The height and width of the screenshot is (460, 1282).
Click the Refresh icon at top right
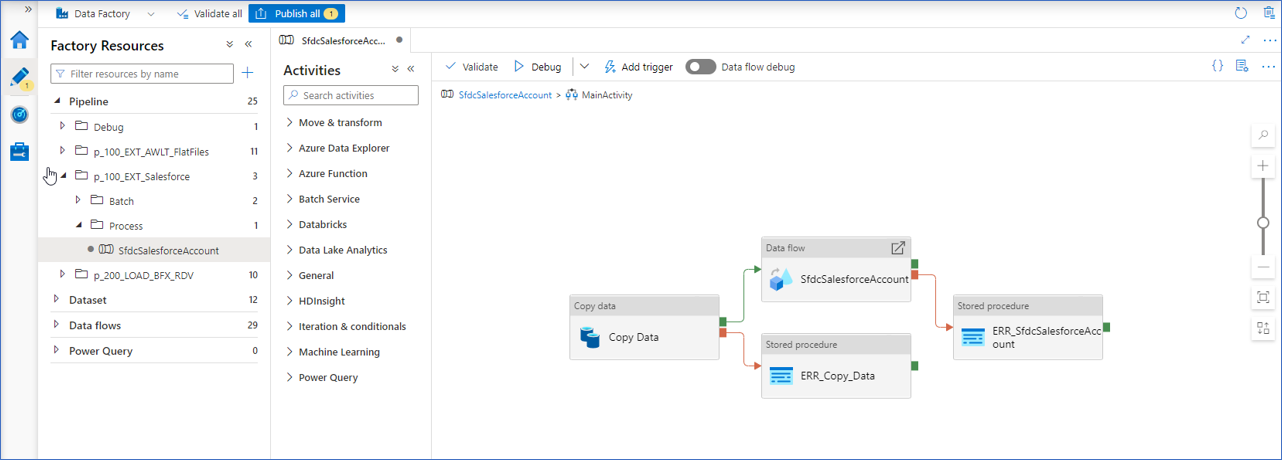click(1241, 13)
